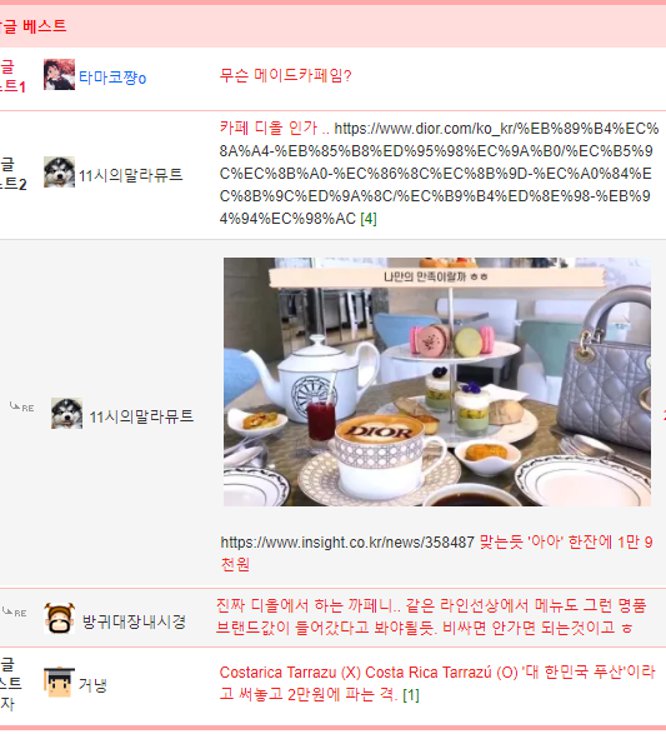This screenshot has height=734, width=666.
Task: Select the 무슨 메이드카페임? comment text
Action: pyautogui.click(x=285, y=75)
